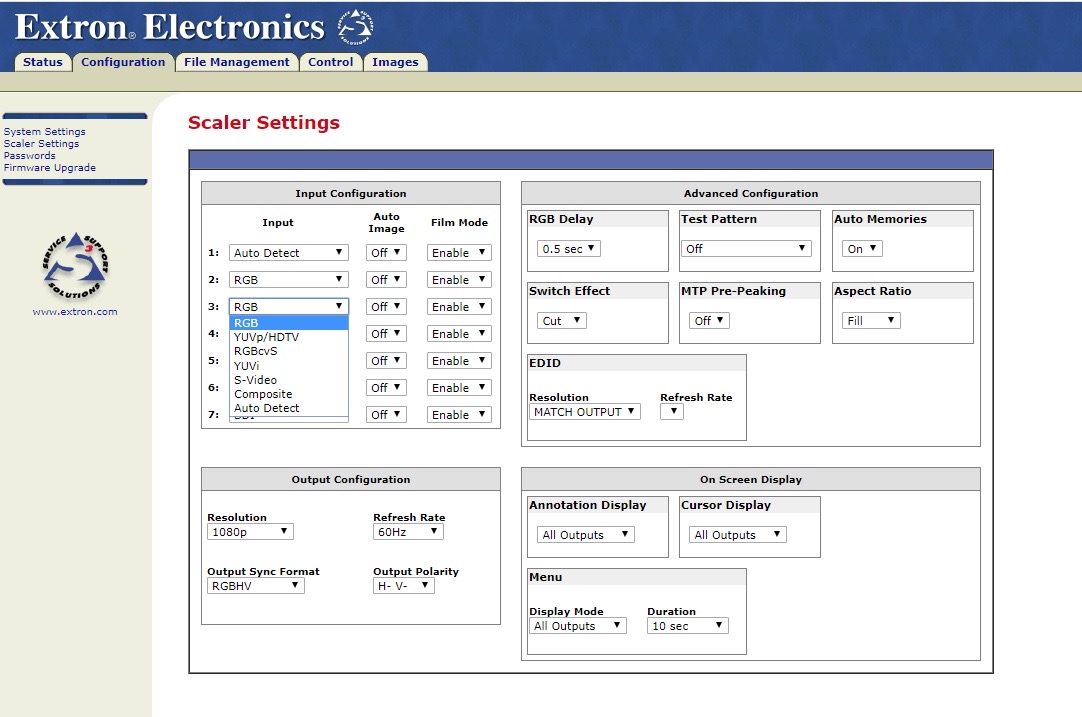This screenshot has width=1082, height=717.
Task: Open Film Mode dropdown for Input 2
Action: tap(459, 279)
